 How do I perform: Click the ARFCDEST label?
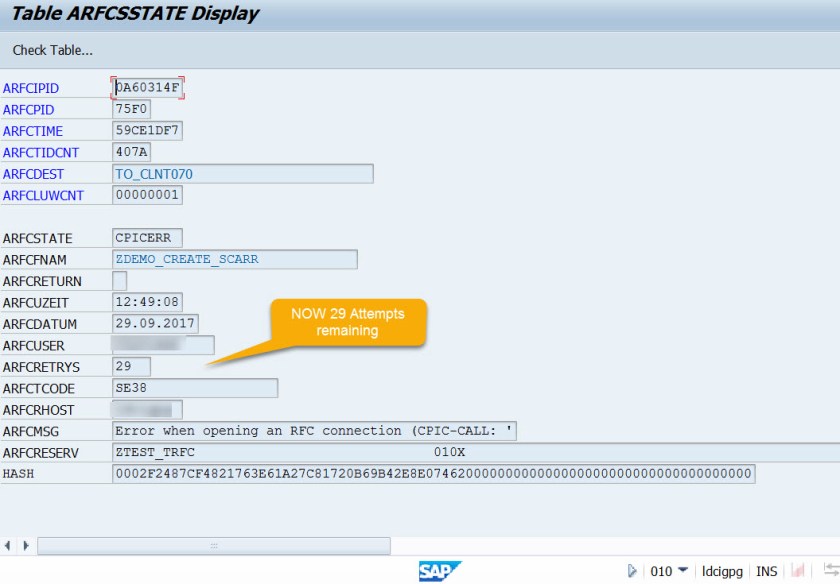(33, 174)
